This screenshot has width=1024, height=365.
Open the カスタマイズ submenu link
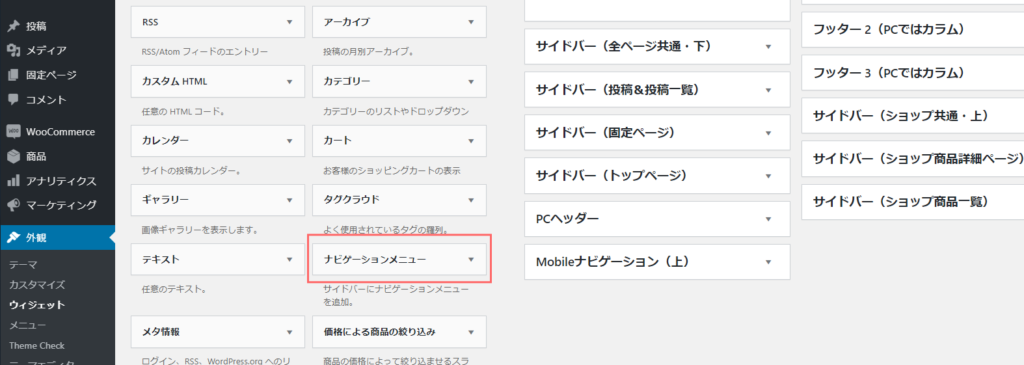tap(37, 285)
